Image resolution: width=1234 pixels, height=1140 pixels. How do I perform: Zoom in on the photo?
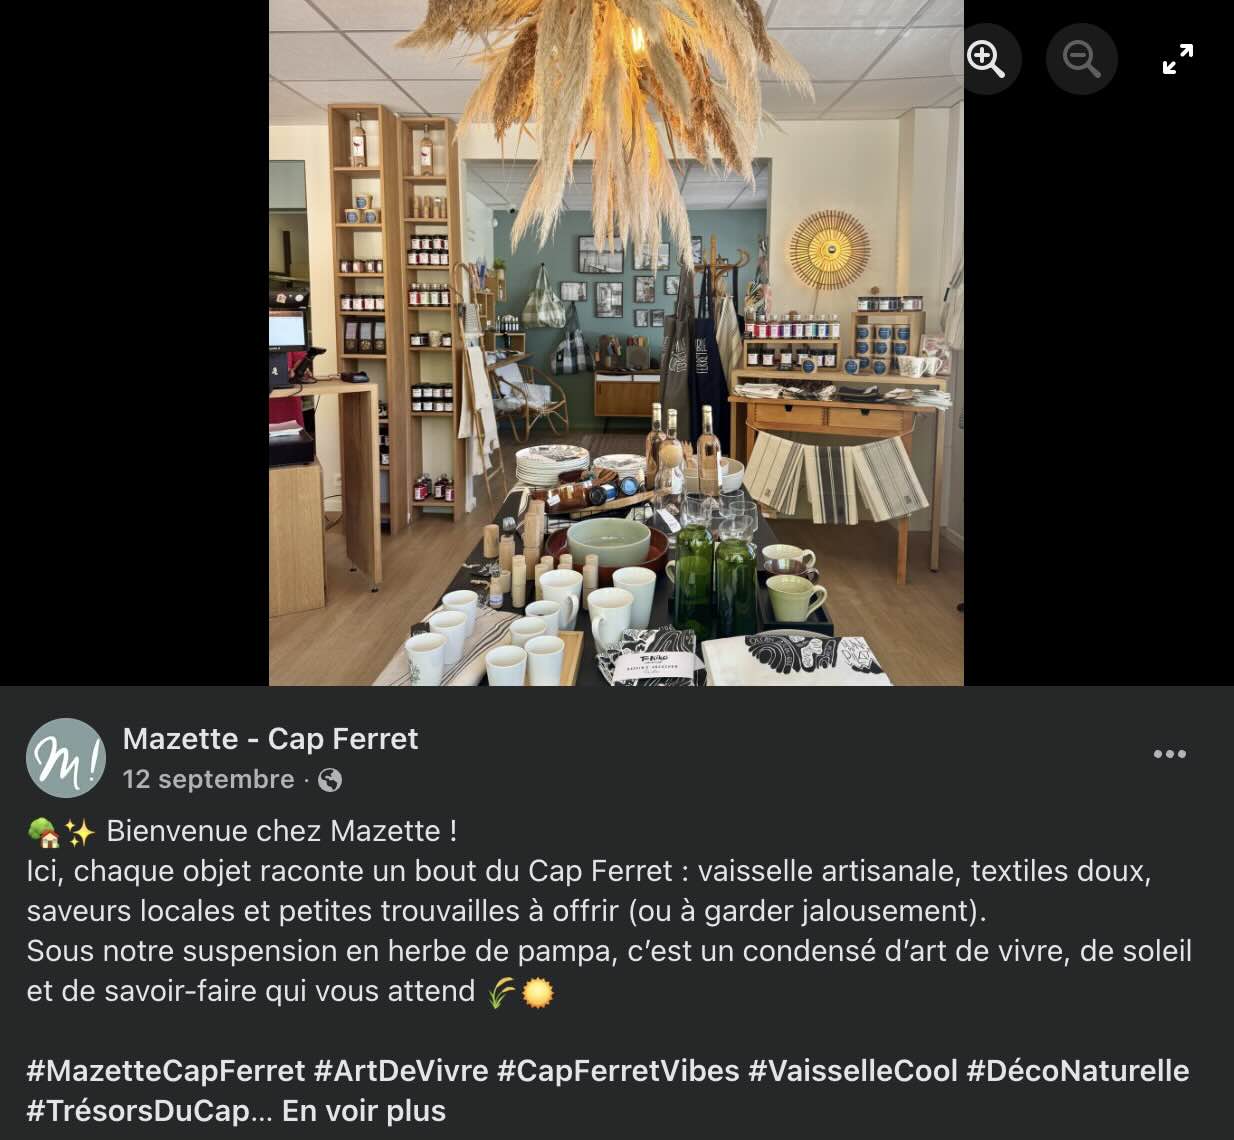(985, 59)
